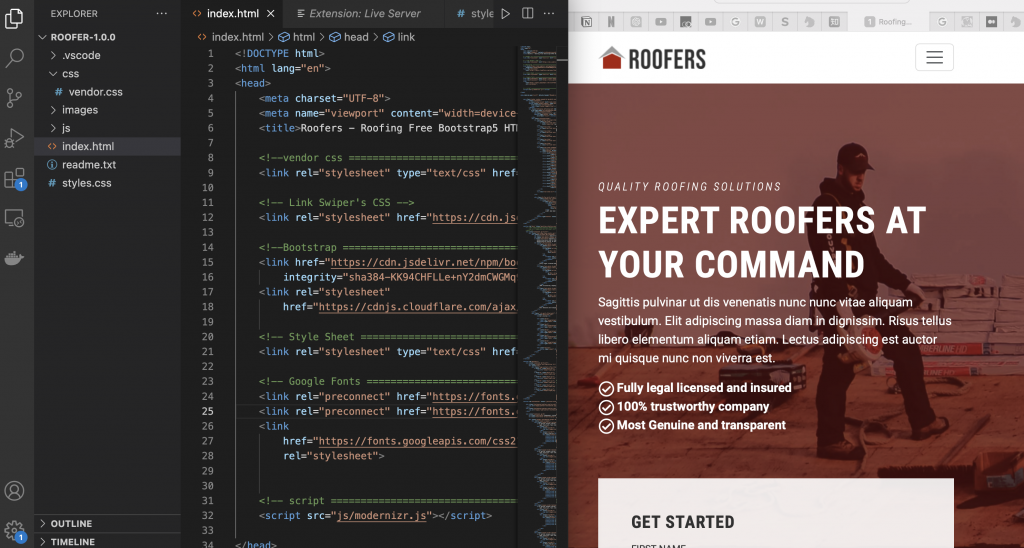Click line number 25 in the gutter
1024x548 pixels.
[x=207, y=411]
